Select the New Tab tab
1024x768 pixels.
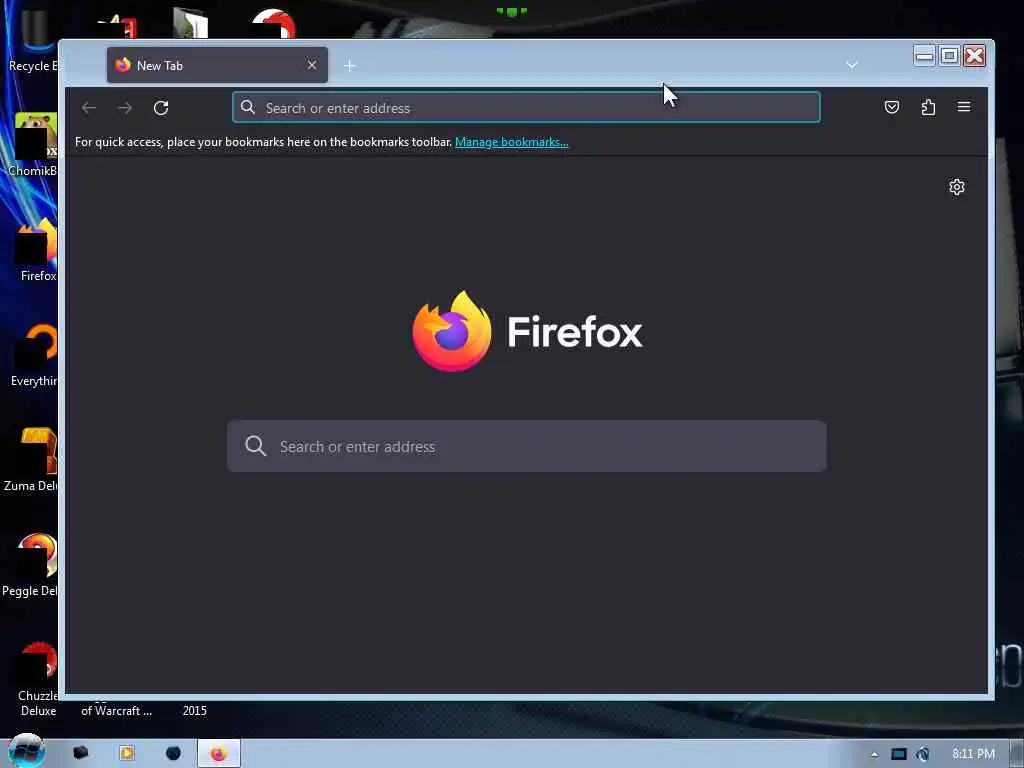[217, 65]
